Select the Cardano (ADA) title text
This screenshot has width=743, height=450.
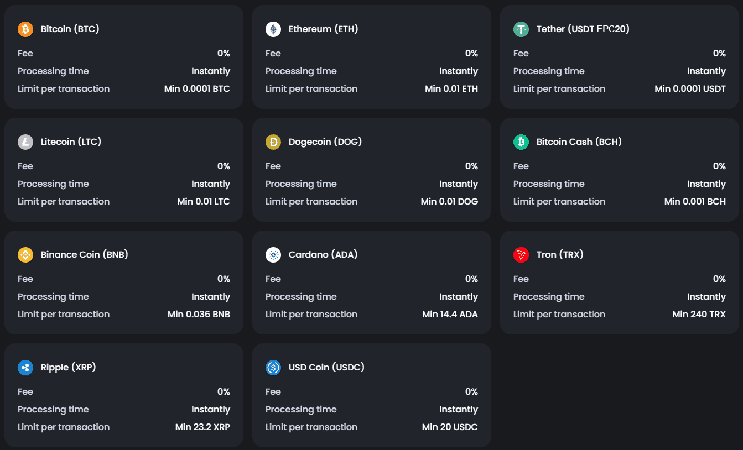(323, 254)
